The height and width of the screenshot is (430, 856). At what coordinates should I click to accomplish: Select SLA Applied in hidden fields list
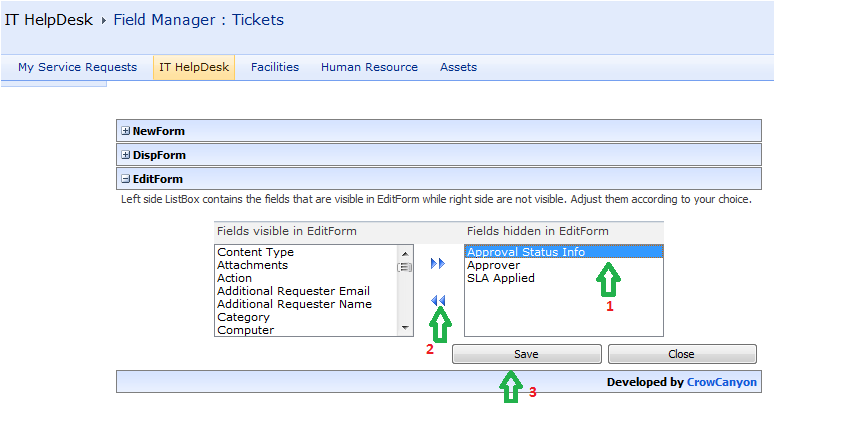500,278
